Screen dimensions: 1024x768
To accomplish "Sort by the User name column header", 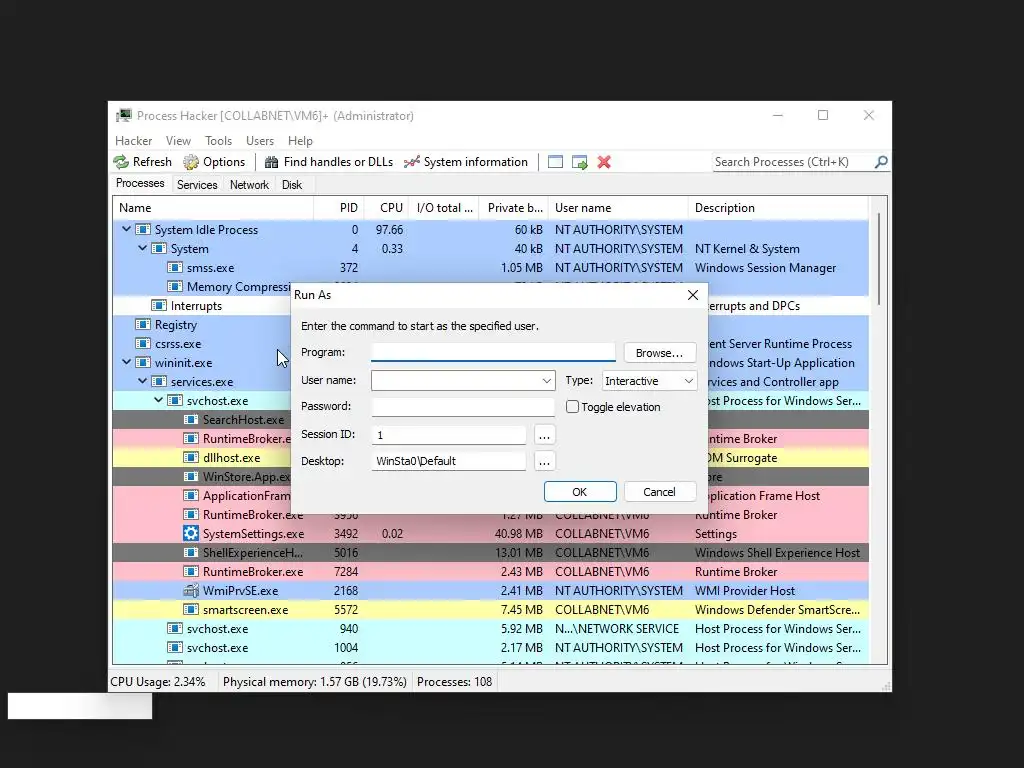I will click(x=618, y=208).
